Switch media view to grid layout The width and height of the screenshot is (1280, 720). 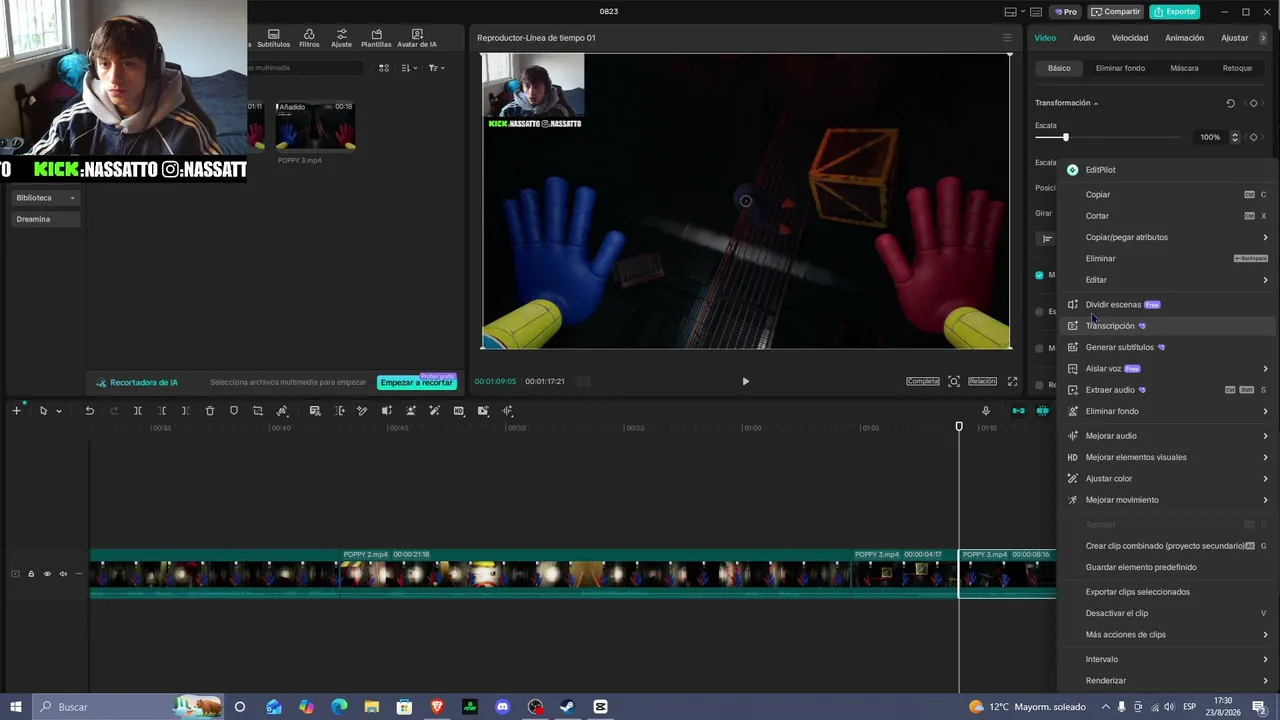point(384,68)
